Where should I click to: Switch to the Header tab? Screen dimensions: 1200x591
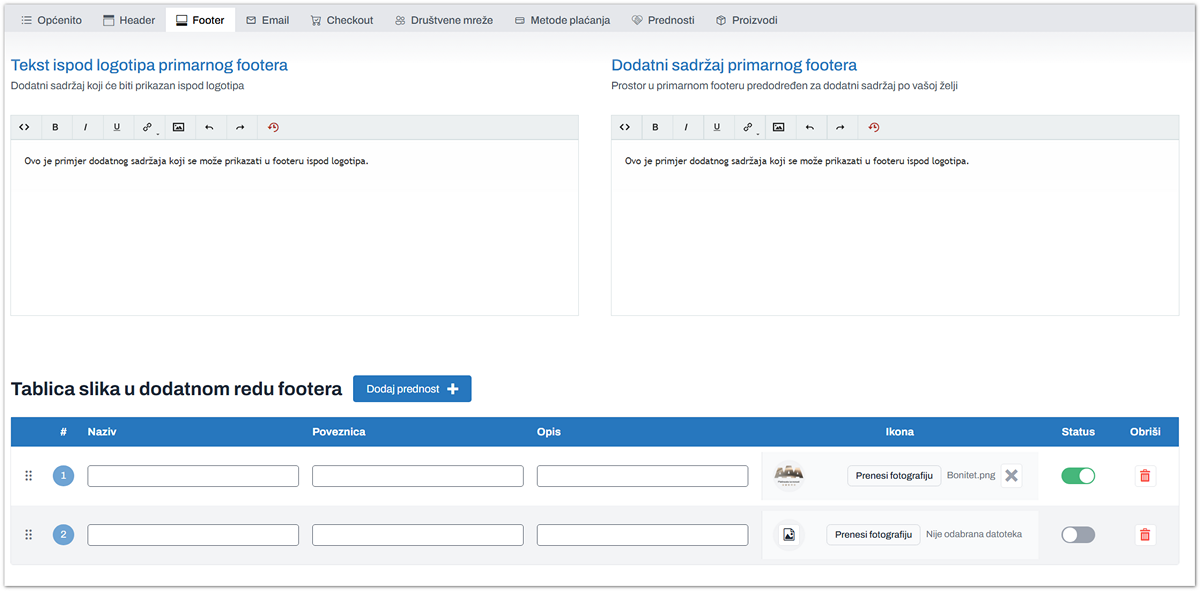129,20
